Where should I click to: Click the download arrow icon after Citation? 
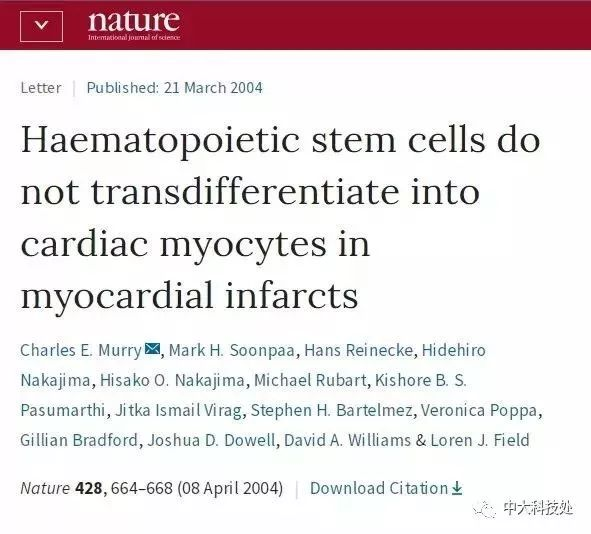(x=457, y=488)
